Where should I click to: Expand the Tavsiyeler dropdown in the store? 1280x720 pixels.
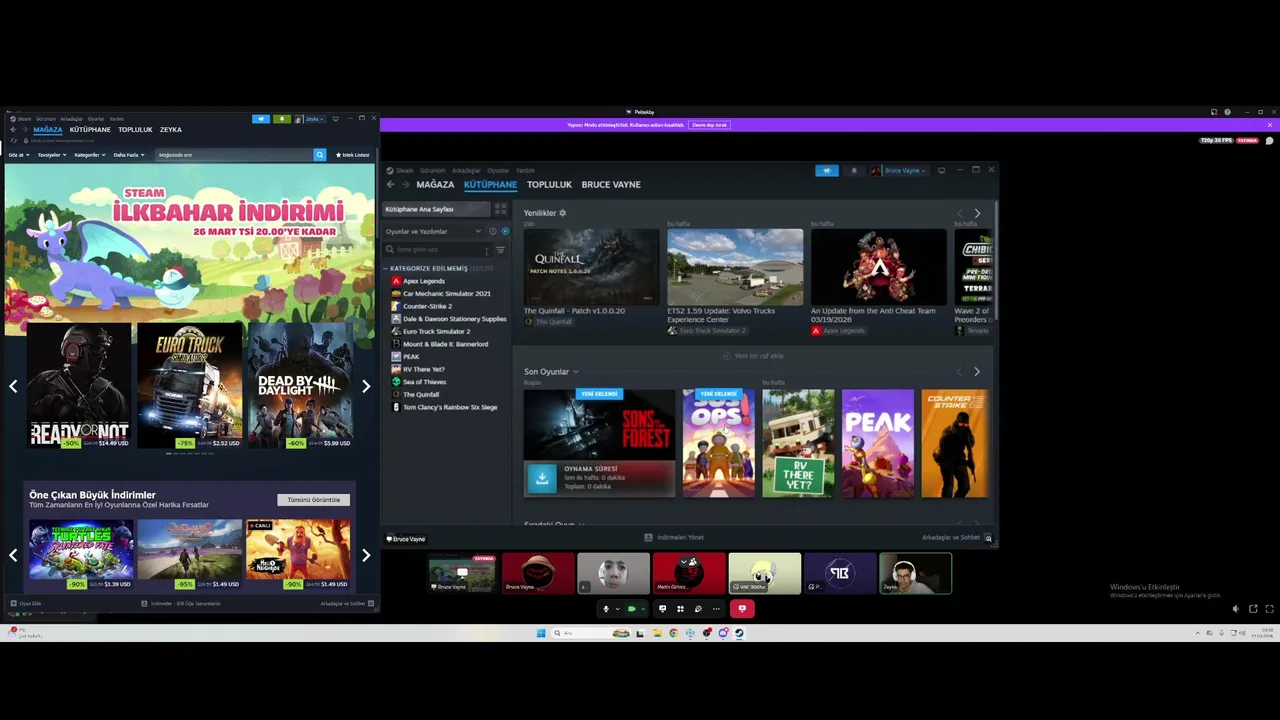pos(52,155)
